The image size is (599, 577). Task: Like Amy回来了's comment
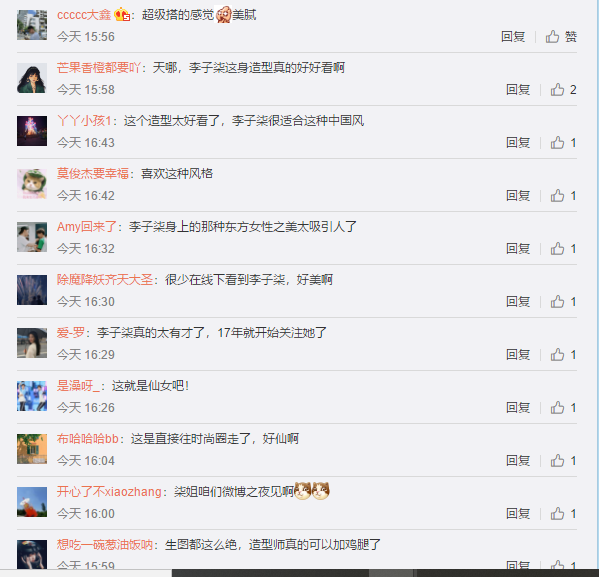563,249
